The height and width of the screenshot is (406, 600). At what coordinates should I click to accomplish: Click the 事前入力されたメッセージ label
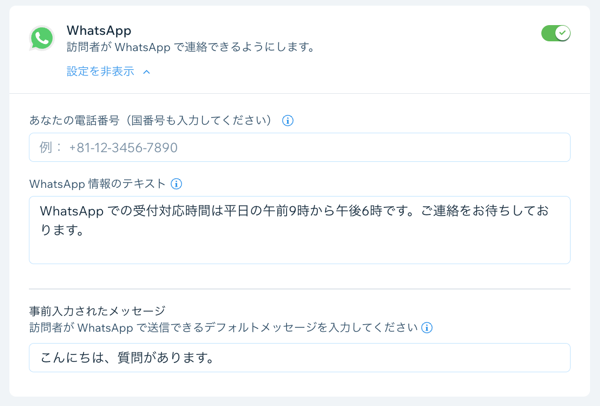[x=97, y=311]
